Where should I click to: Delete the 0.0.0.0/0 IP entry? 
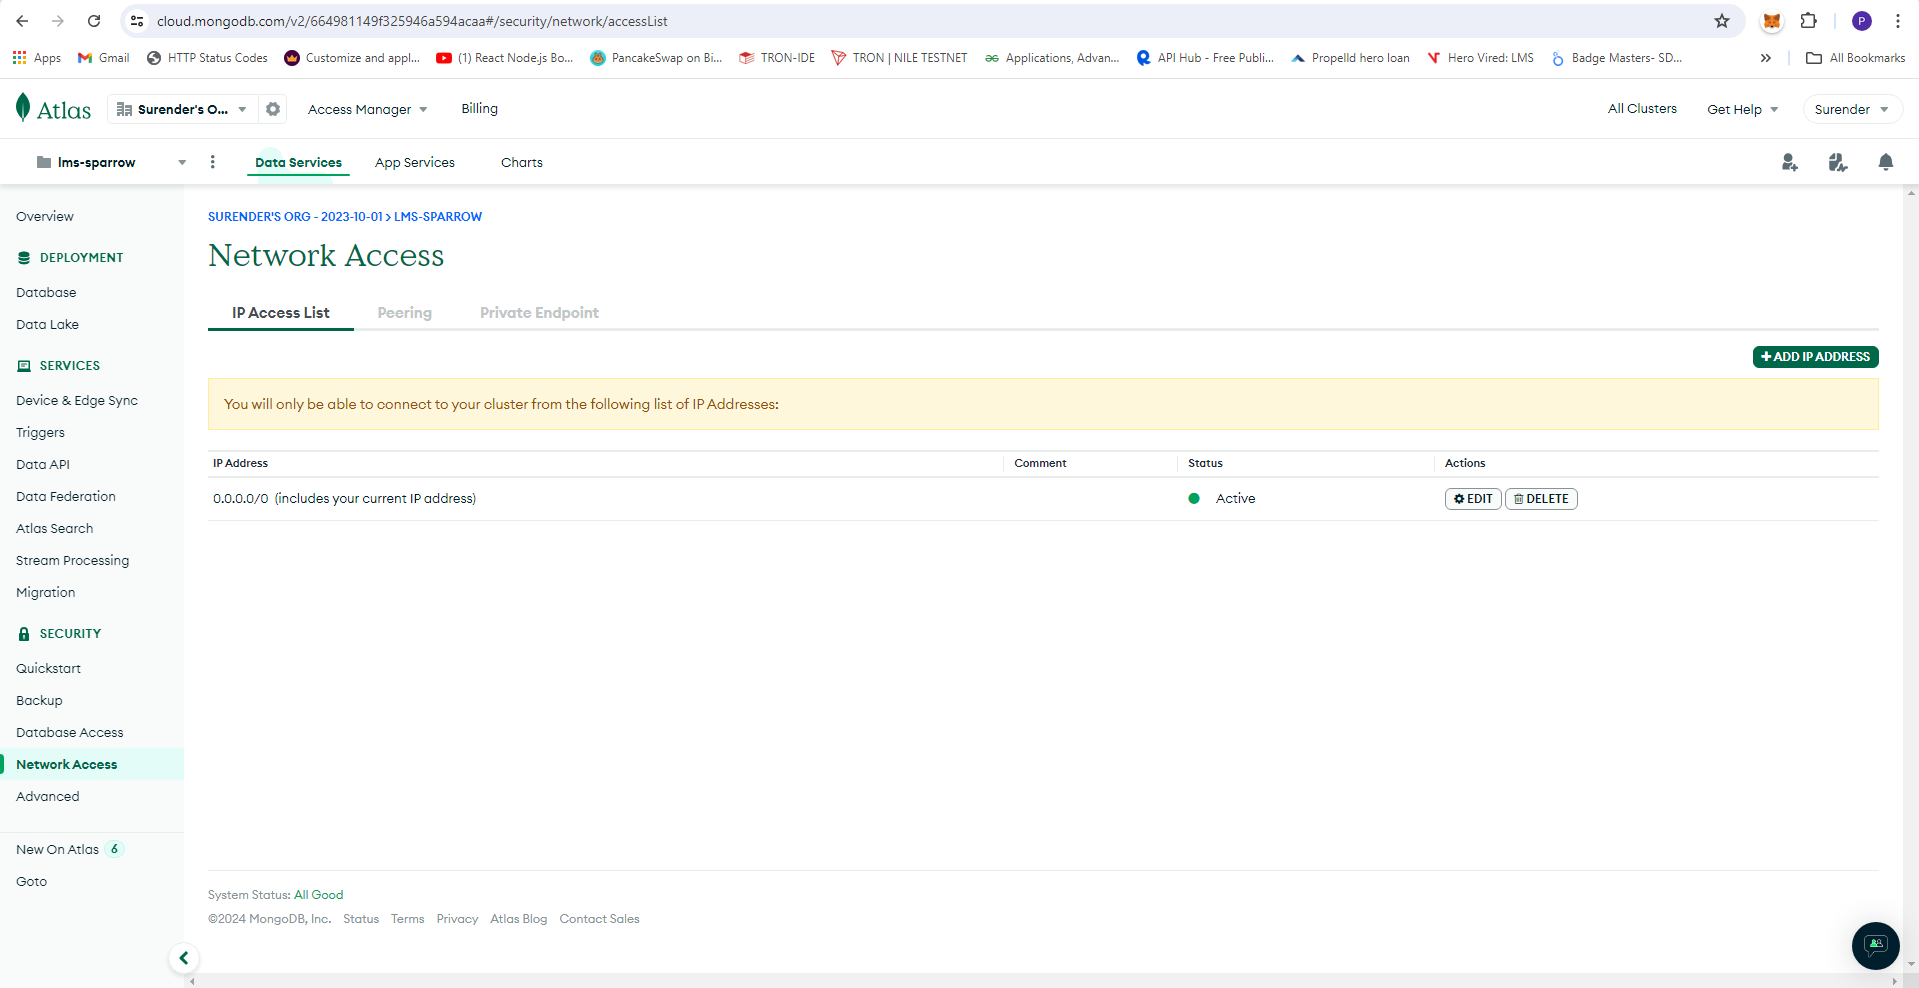pos(1541,499)
